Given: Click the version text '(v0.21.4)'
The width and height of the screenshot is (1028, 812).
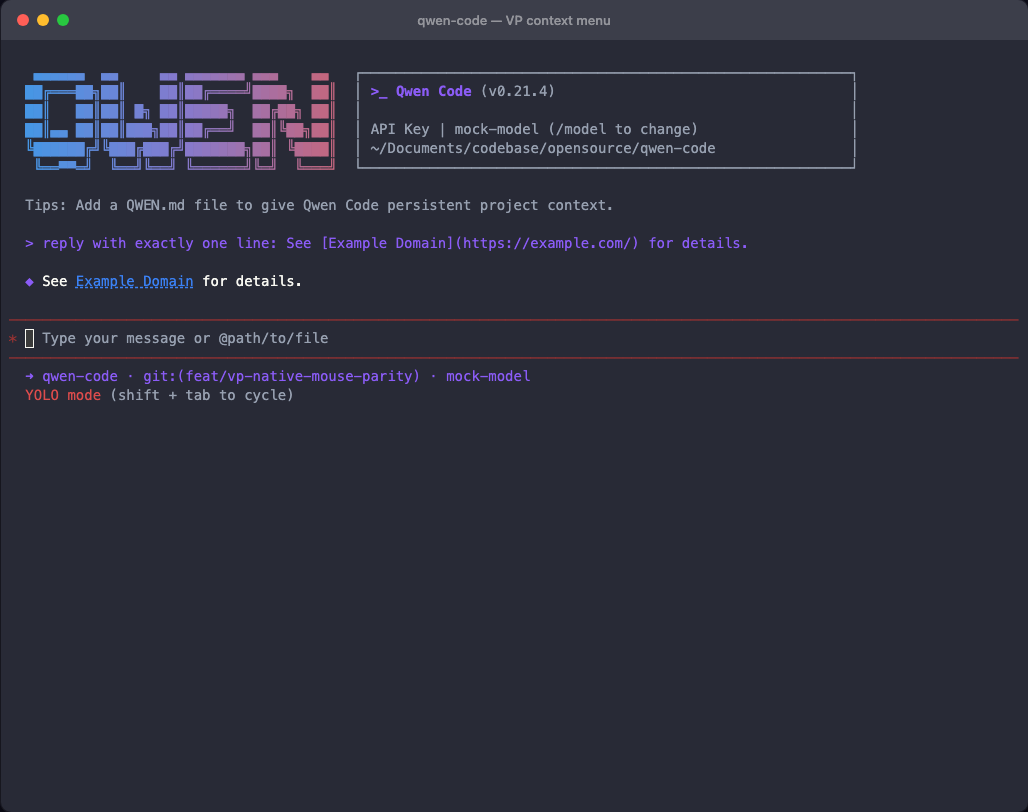Looking at the screenshot, I should point(518,91).
